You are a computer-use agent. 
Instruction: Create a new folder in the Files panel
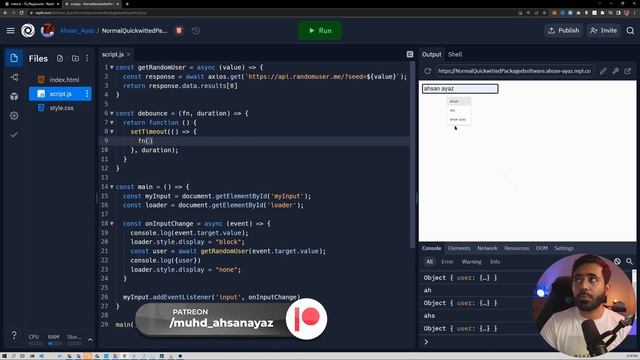pyautogui.click(x=76, y=58)
